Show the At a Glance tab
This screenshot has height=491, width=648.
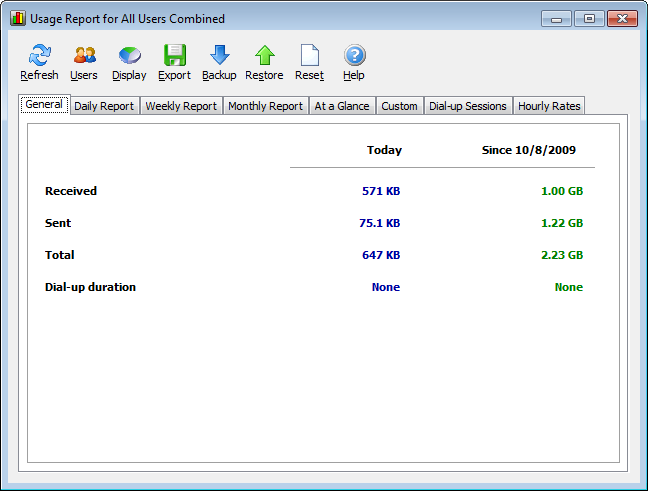point(342,106)
